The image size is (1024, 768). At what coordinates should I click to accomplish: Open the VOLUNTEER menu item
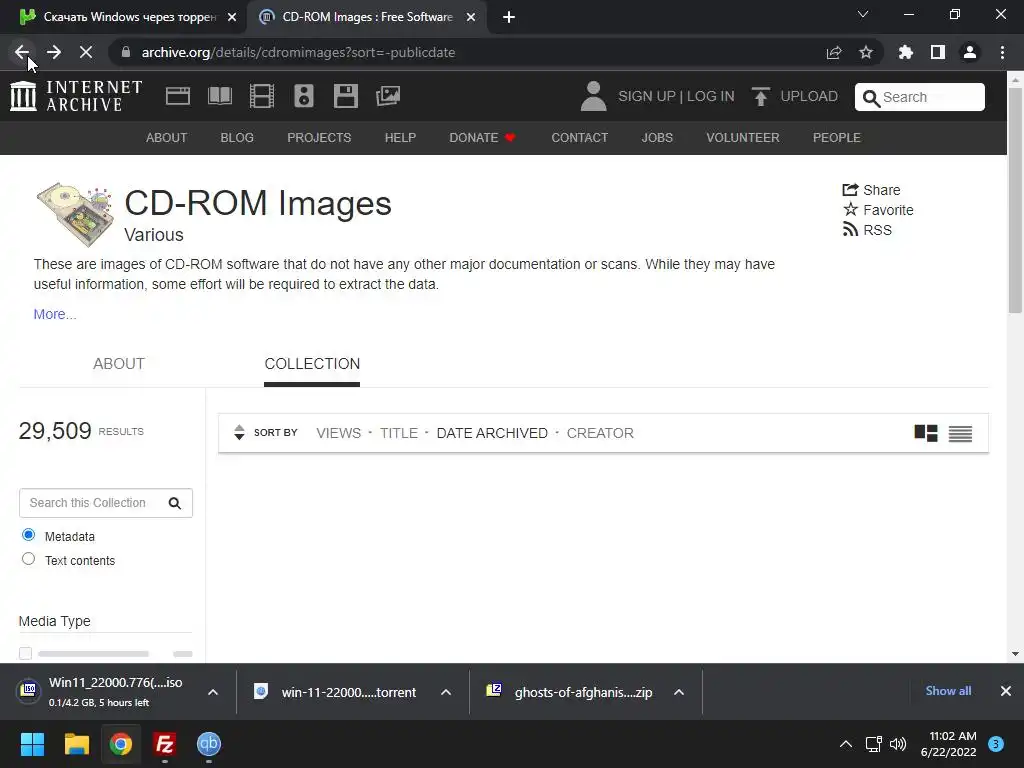(x=743, y=138)
